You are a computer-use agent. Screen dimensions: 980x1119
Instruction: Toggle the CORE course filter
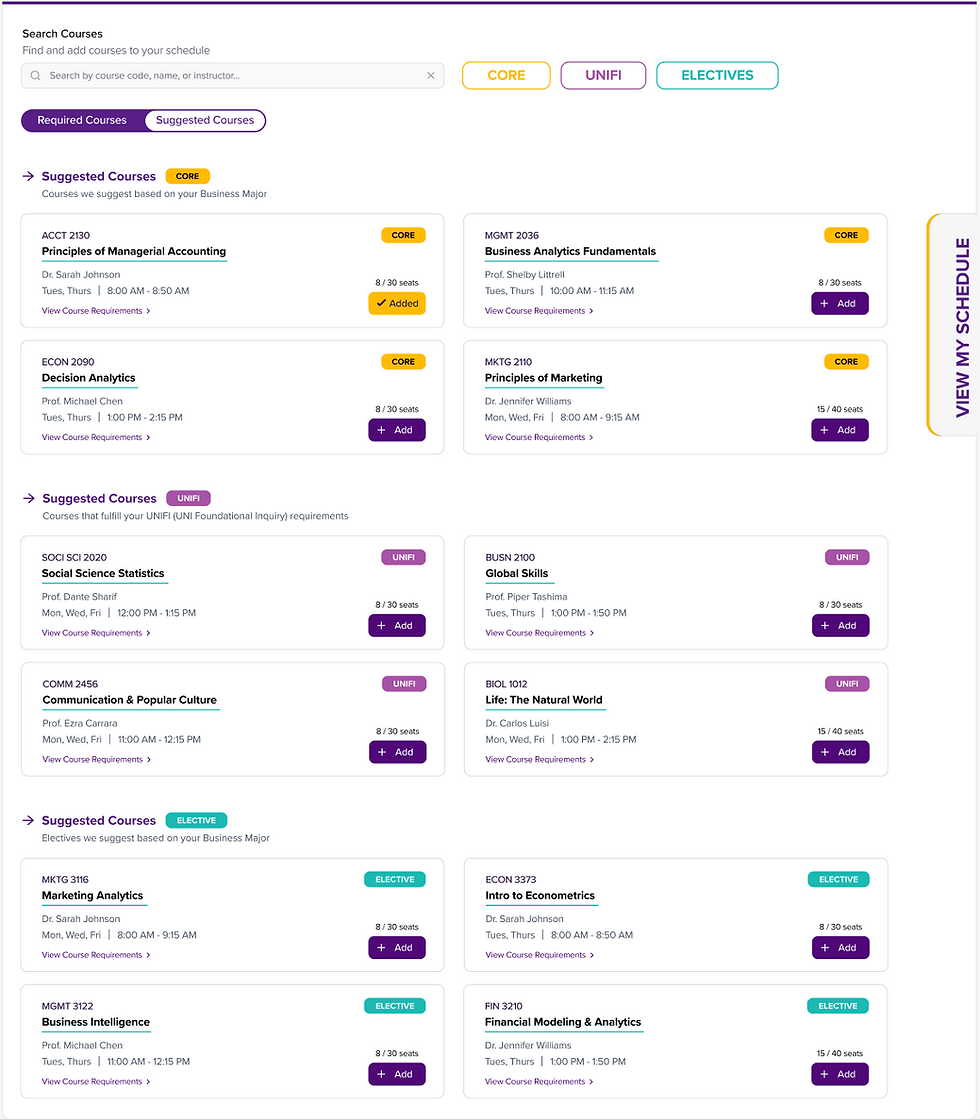[x=506, y=75]
